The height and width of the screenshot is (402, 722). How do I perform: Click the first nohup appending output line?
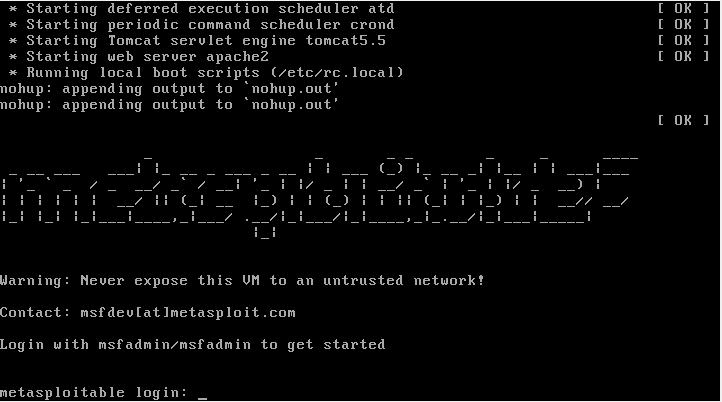point(169,89)
